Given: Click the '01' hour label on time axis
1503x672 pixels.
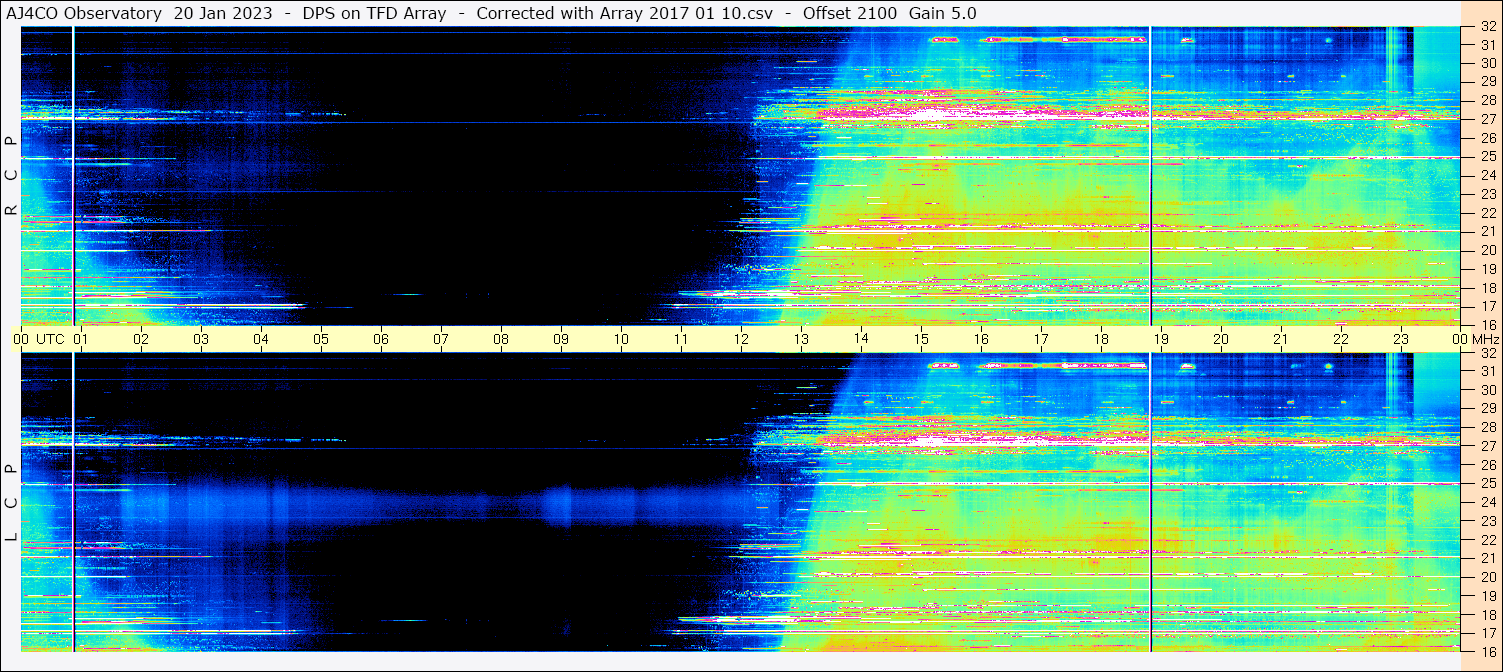Looking at the screenshot, I should 81,339.
